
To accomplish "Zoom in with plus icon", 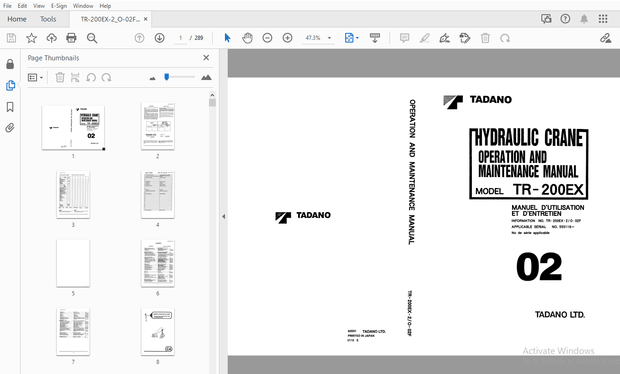I will click(x=287, y=38).
